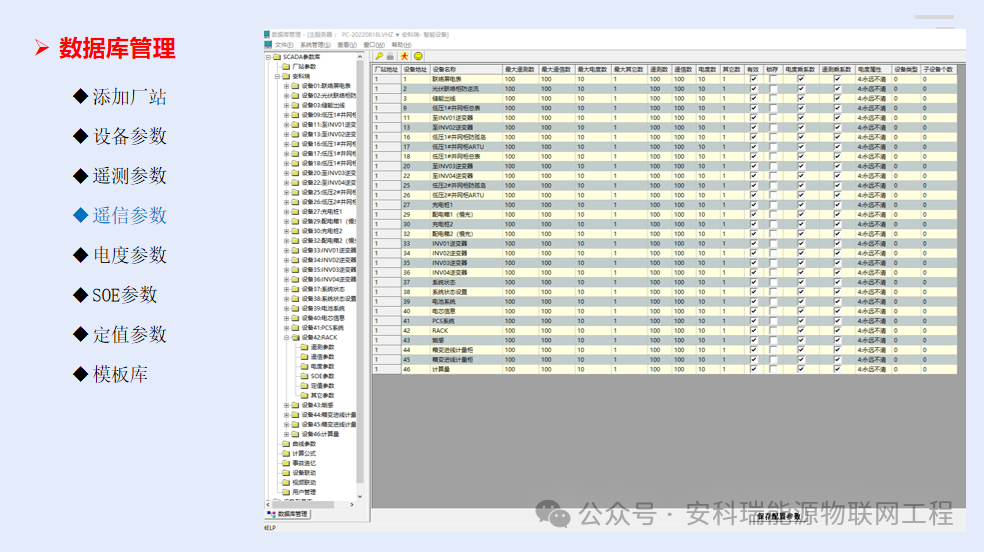Click the red running figure toolbar icon

click(x=405, y=56)
